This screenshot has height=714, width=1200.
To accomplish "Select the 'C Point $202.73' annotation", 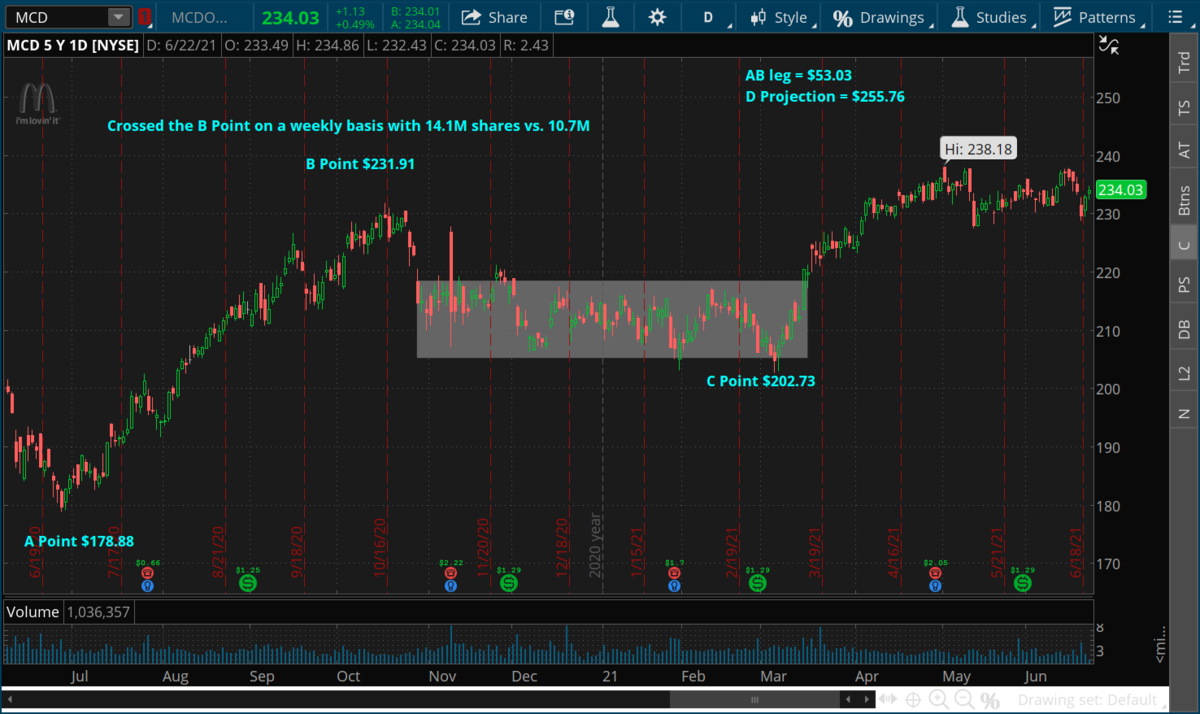I will click(761, 381).
